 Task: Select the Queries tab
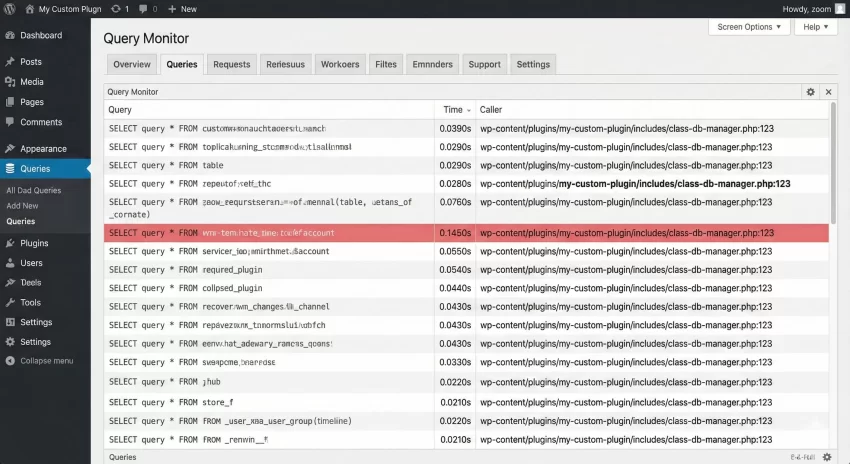tap(182, 64)
